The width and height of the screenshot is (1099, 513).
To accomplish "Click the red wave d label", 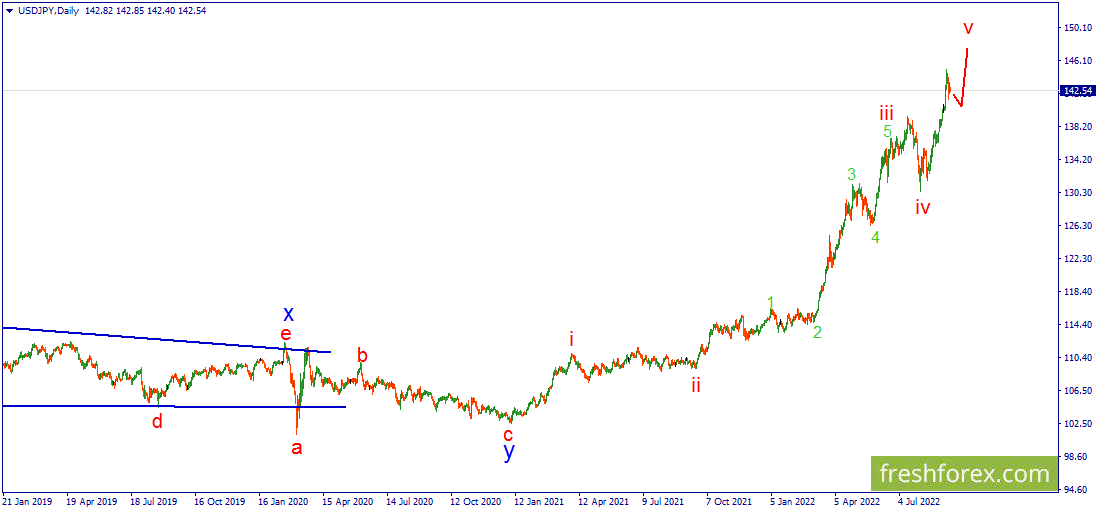I will click(157, 421).
